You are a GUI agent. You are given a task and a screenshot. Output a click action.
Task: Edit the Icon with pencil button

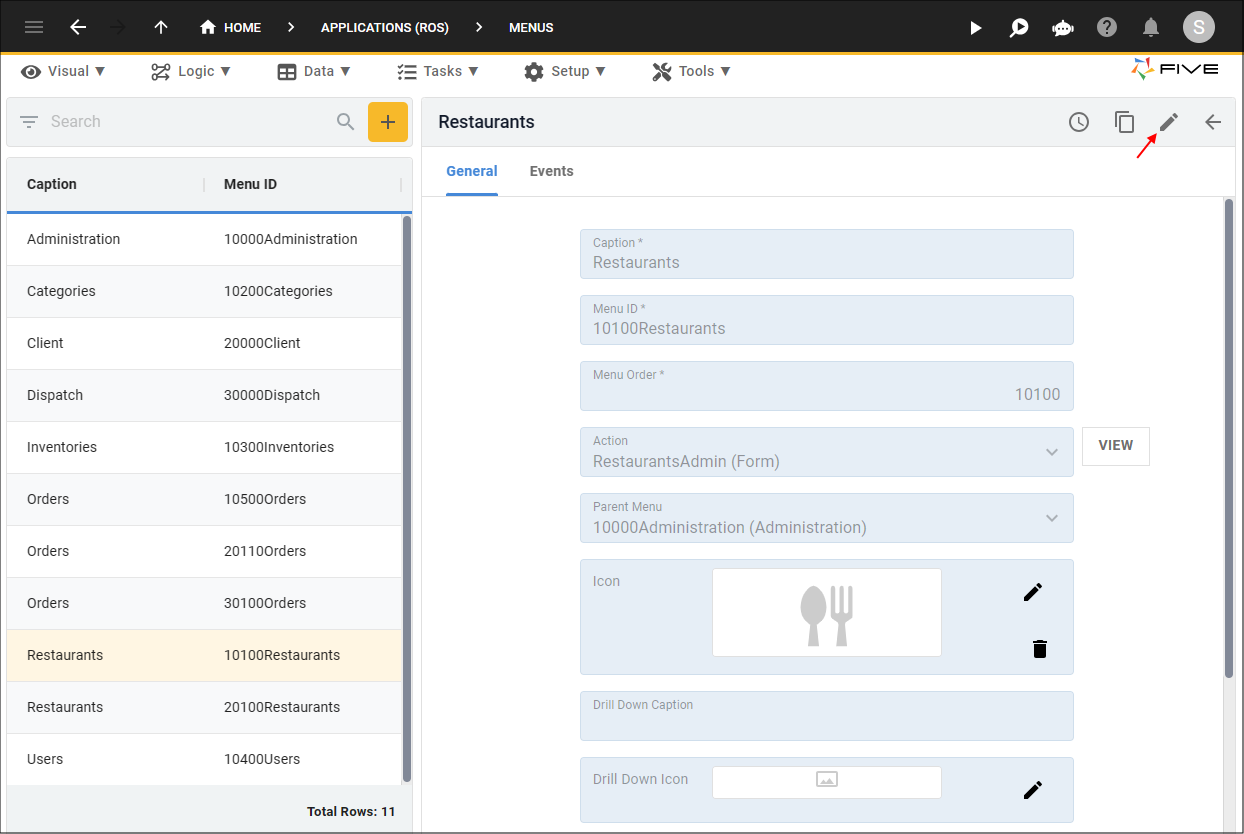[1033, 592]
